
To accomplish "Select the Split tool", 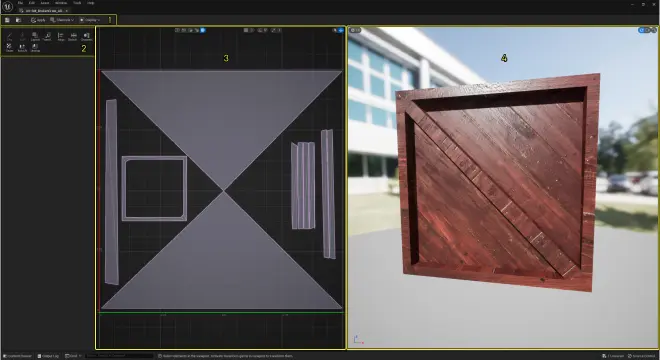I will [x=22, y=37].
